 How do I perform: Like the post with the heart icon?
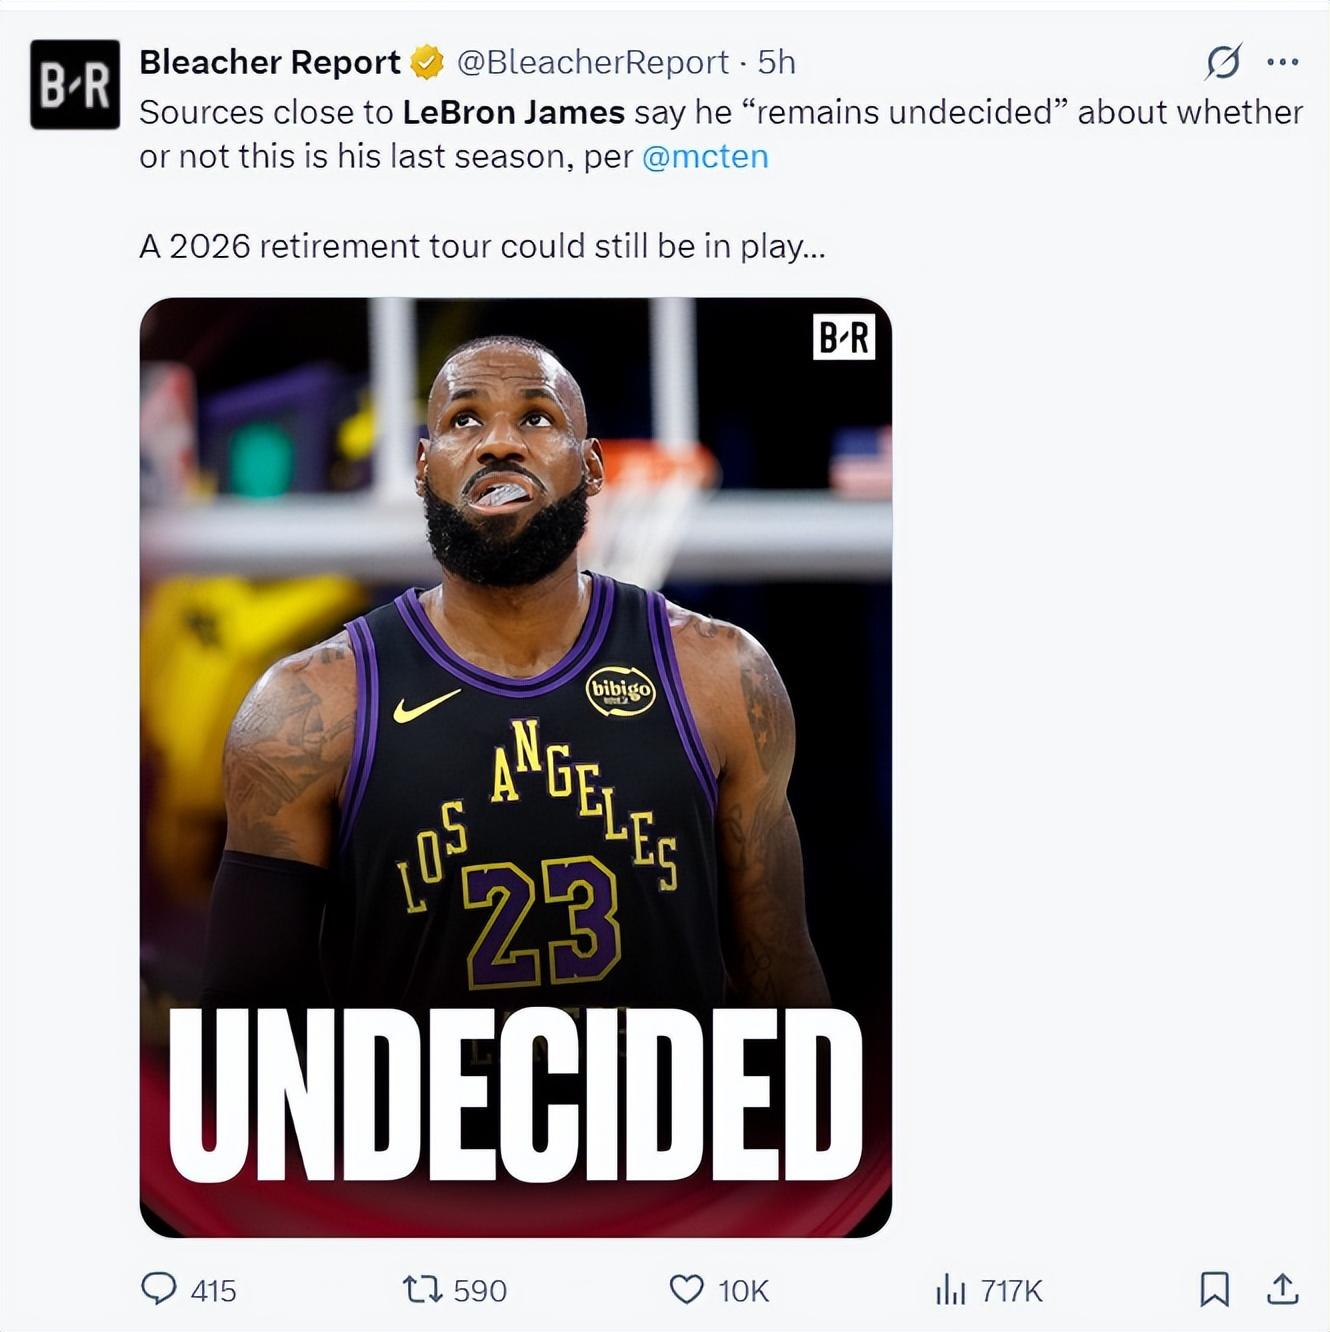(x=686, y=1289)
